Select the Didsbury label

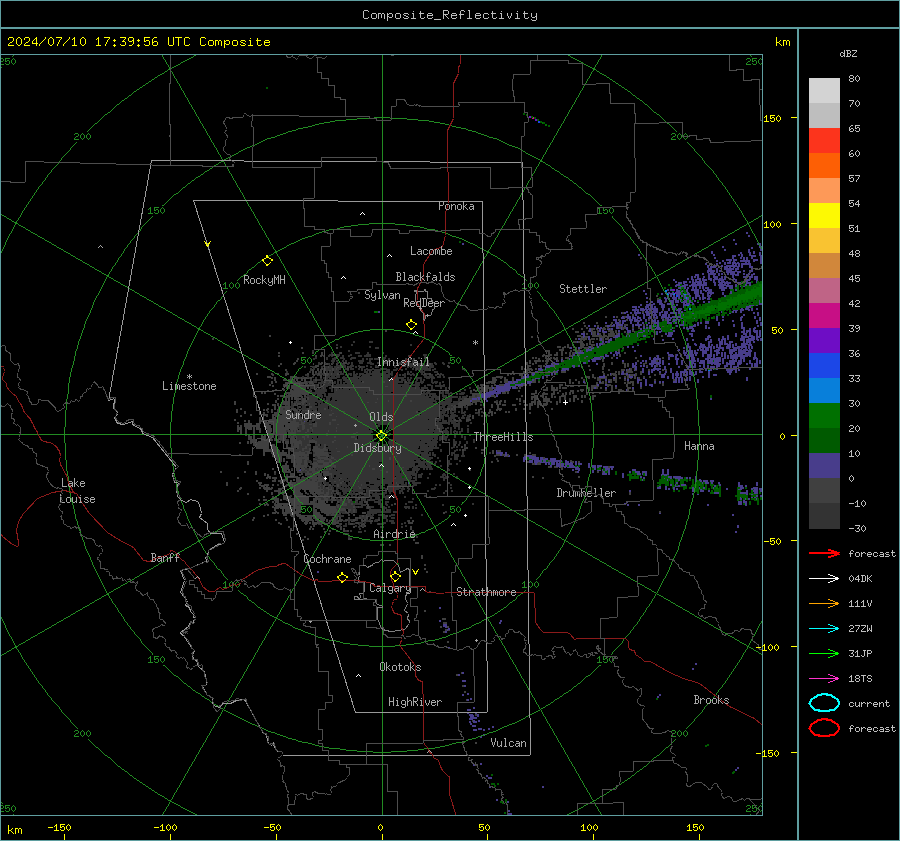(377, 448)
